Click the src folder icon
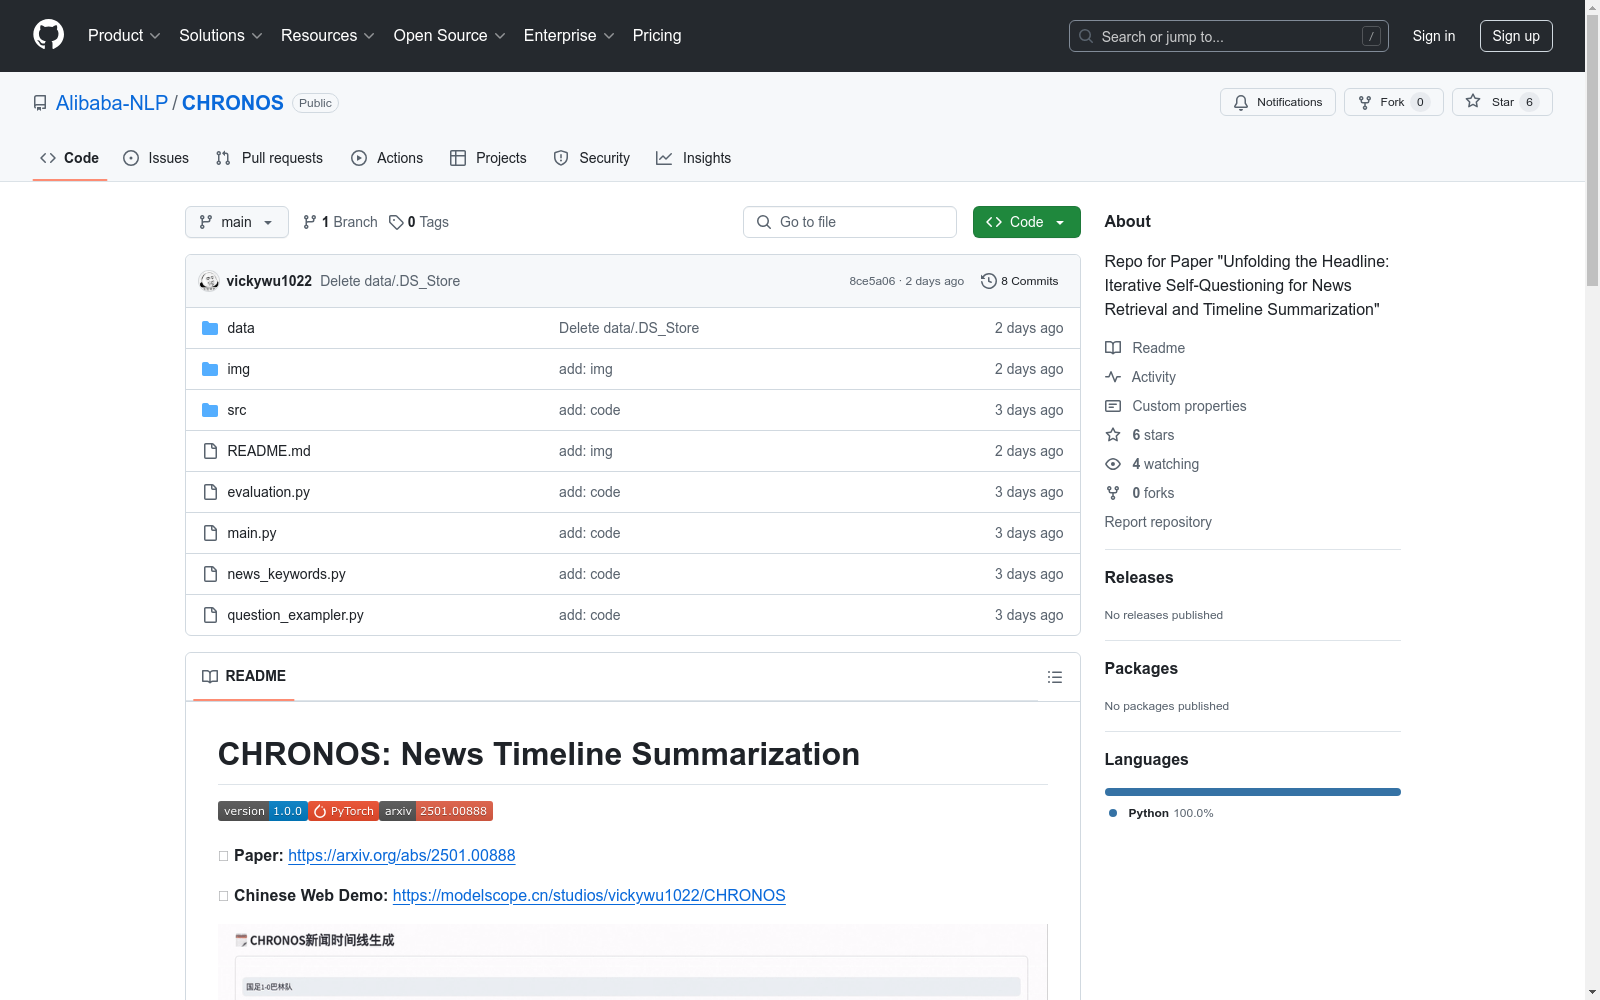1600x1000 pixels. point(210,410)
